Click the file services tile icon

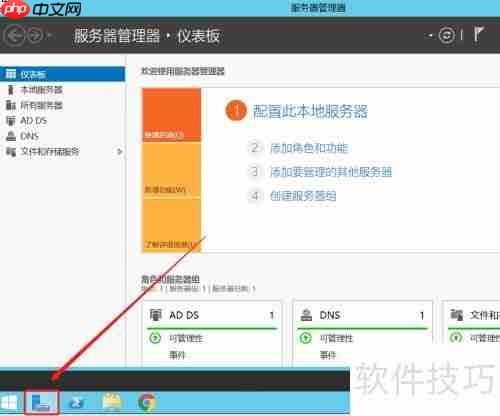click(x=457, y=315)
